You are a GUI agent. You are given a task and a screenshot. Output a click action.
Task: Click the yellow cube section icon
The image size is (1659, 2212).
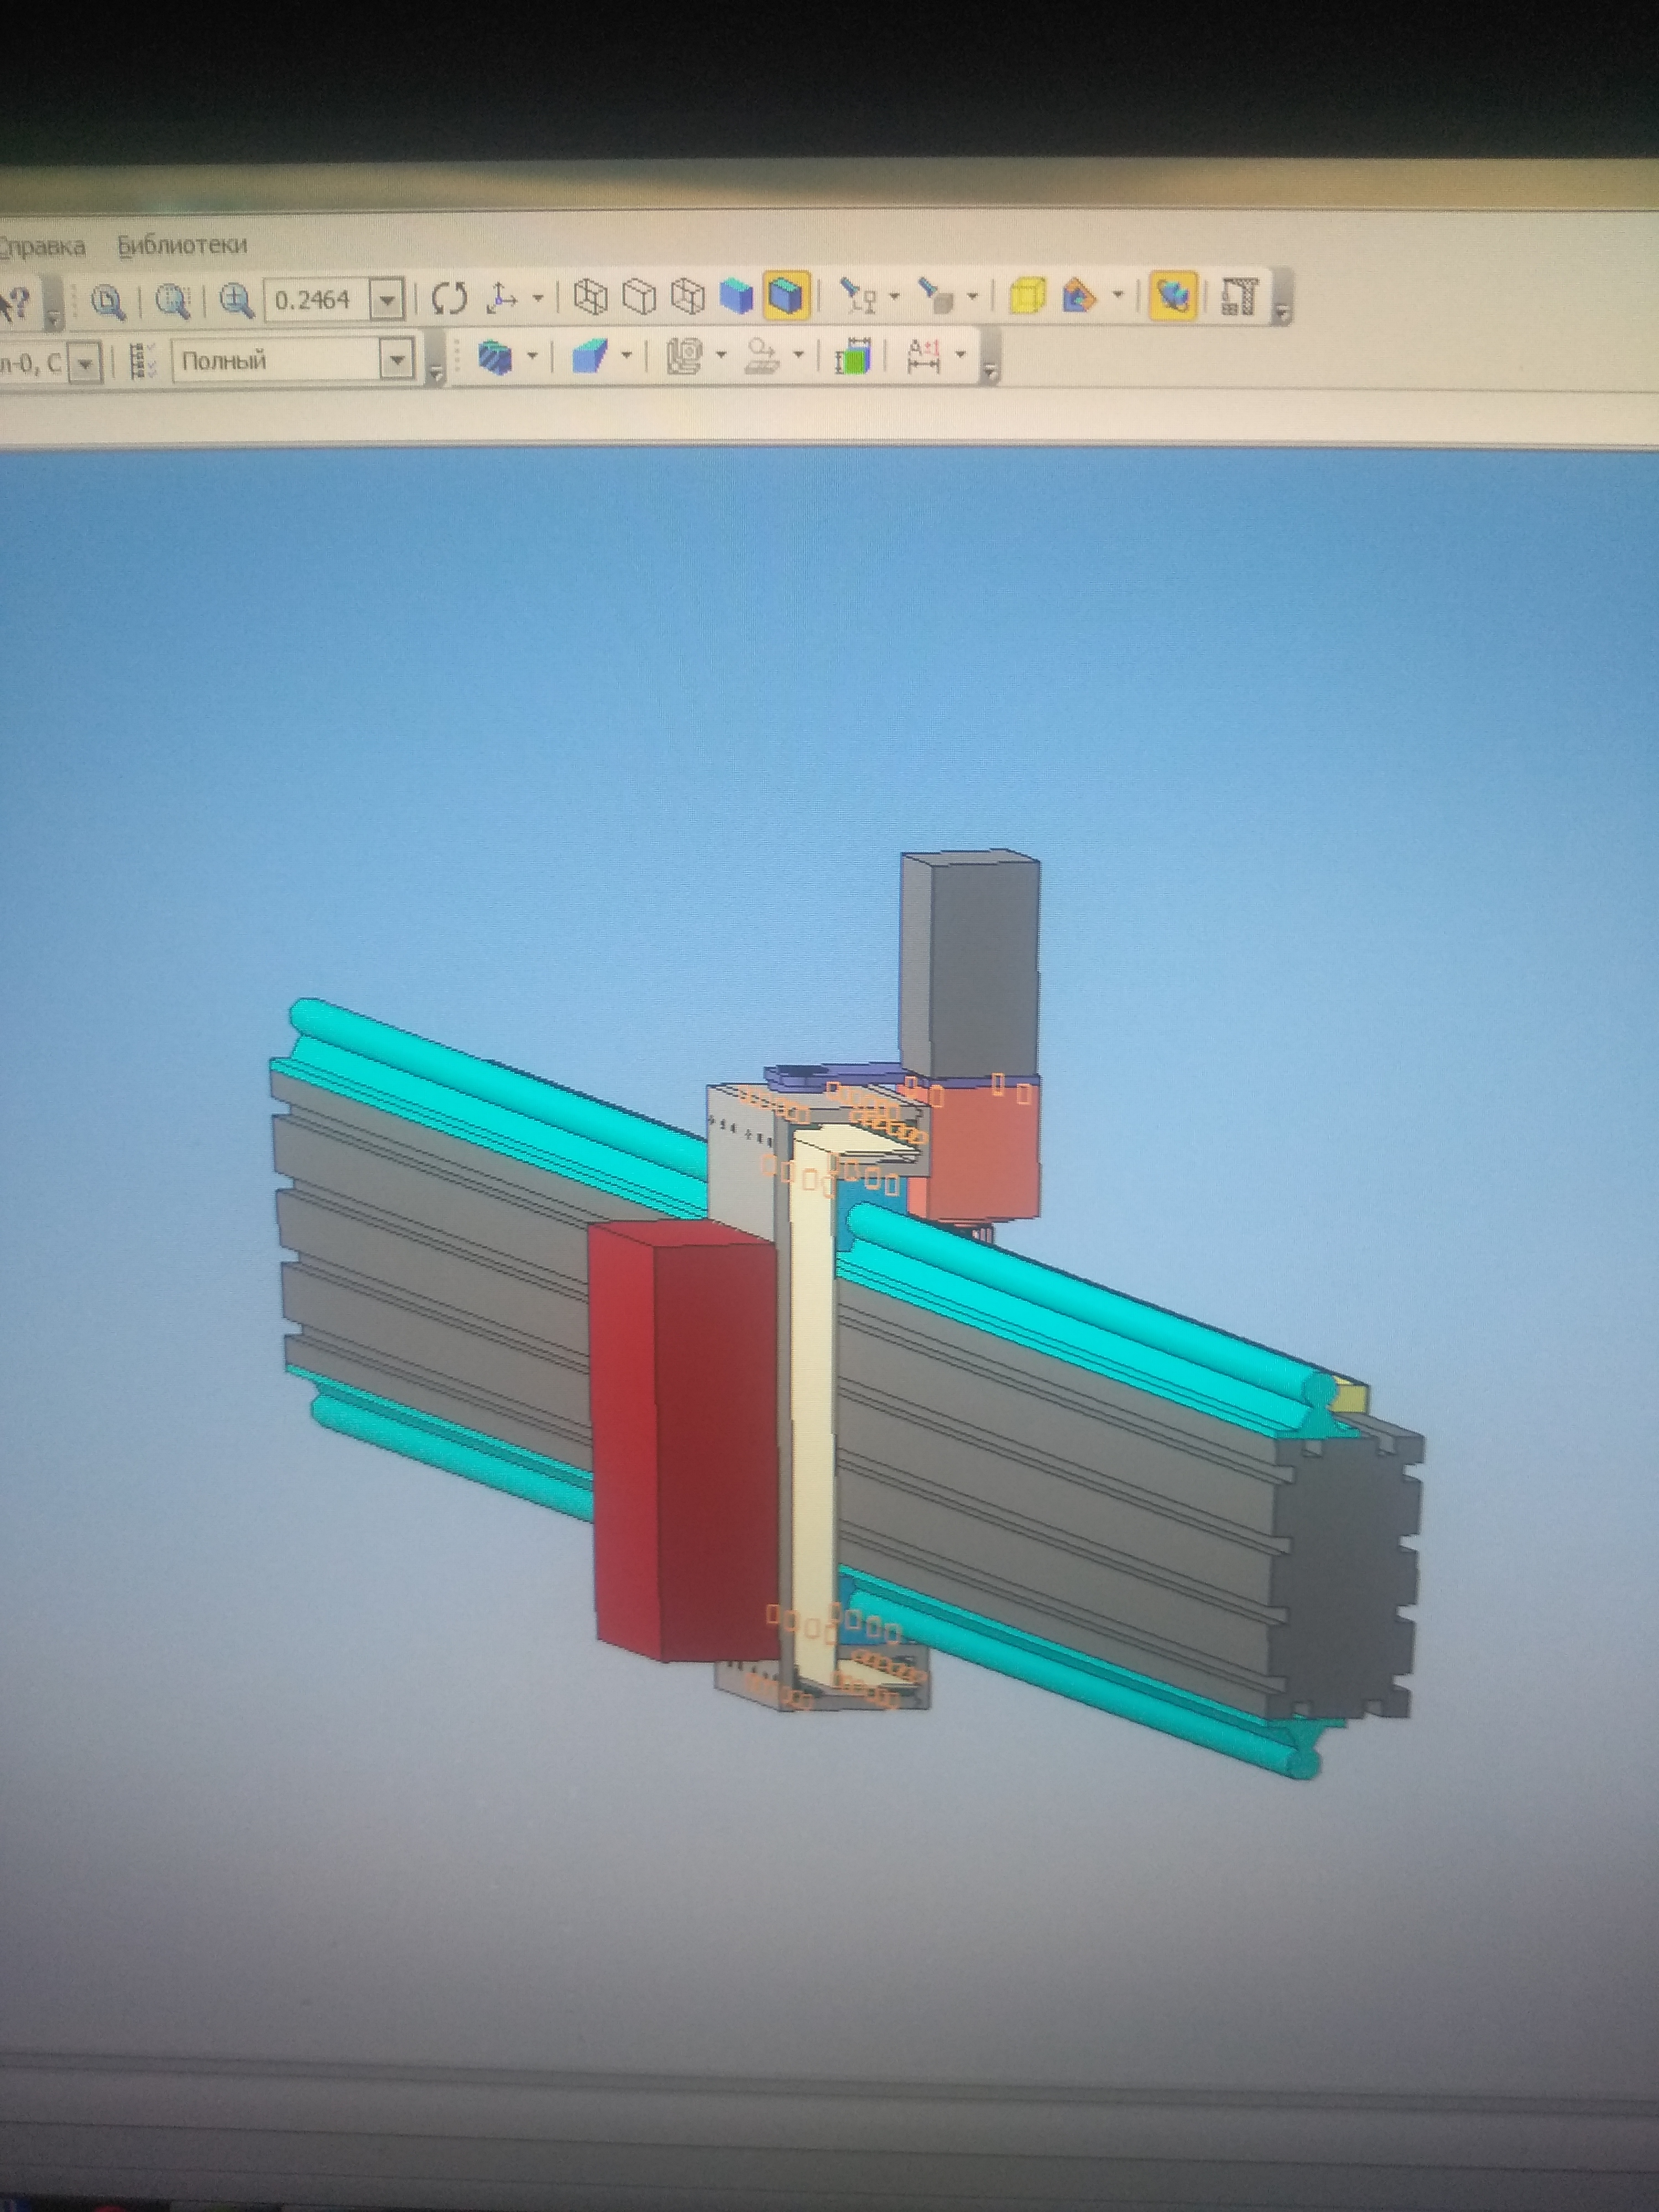(1027, 296)
